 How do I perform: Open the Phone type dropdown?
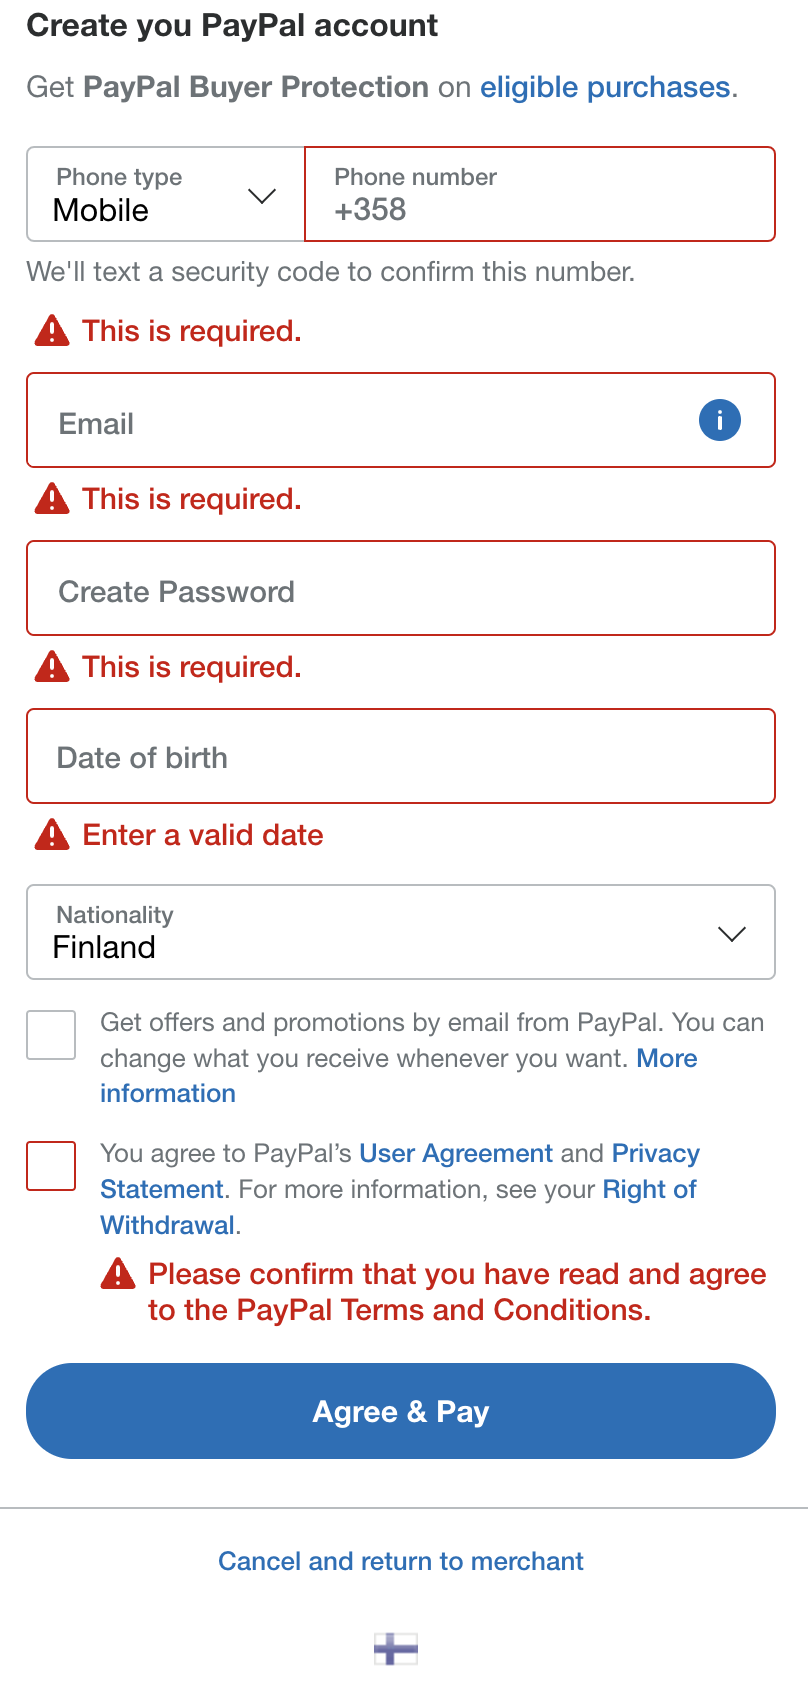pos(165,195)
